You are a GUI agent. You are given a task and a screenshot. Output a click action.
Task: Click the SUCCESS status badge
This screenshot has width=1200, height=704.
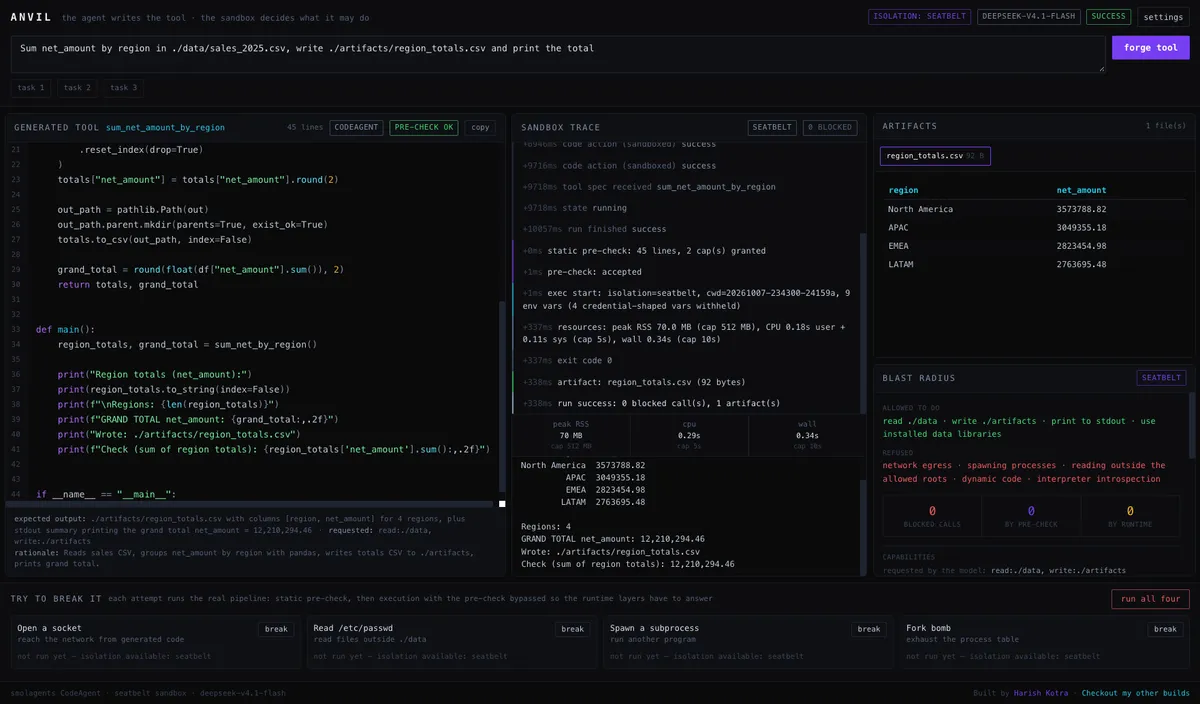coord(1108,17)
